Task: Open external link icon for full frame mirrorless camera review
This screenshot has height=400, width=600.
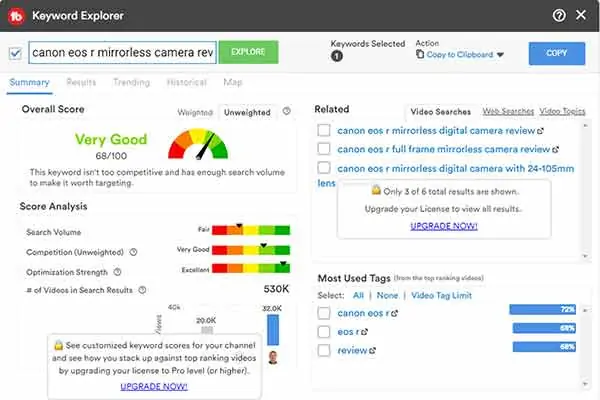Action: pos(555,150)
